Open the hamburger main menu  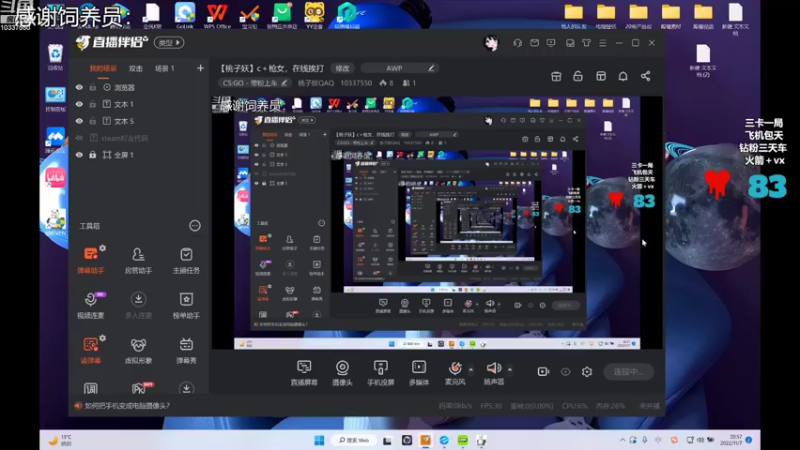click(x=603, y=43)
